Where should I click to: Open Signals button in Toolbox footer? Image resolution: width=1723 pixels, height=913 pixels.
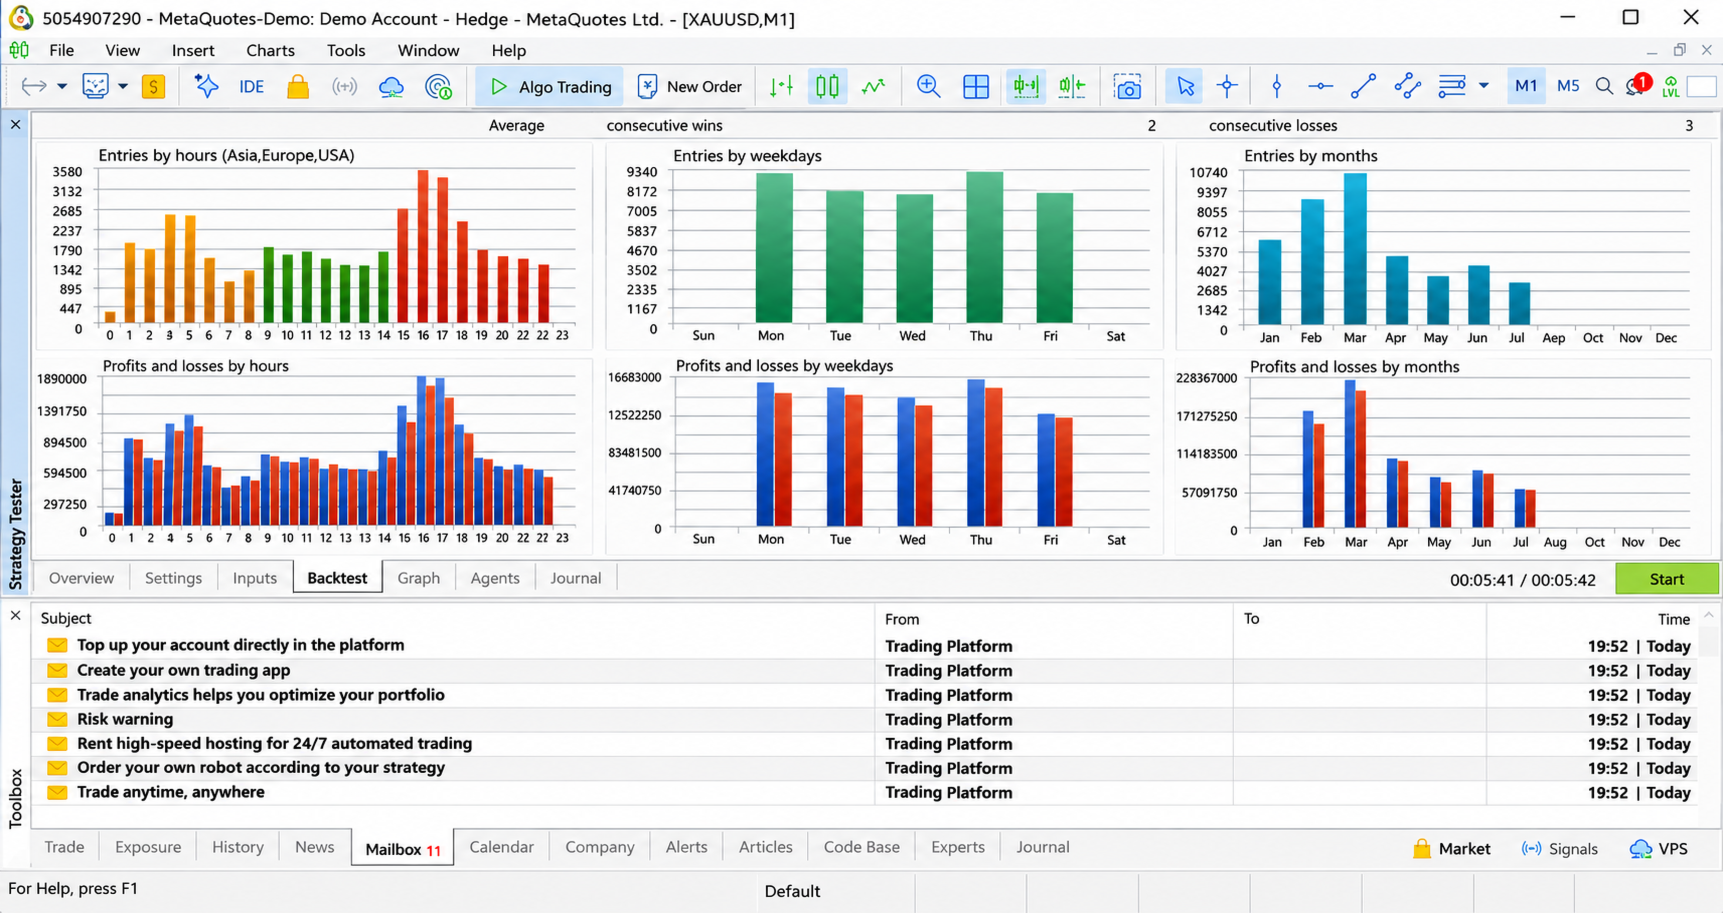(x=1559, y=849)
